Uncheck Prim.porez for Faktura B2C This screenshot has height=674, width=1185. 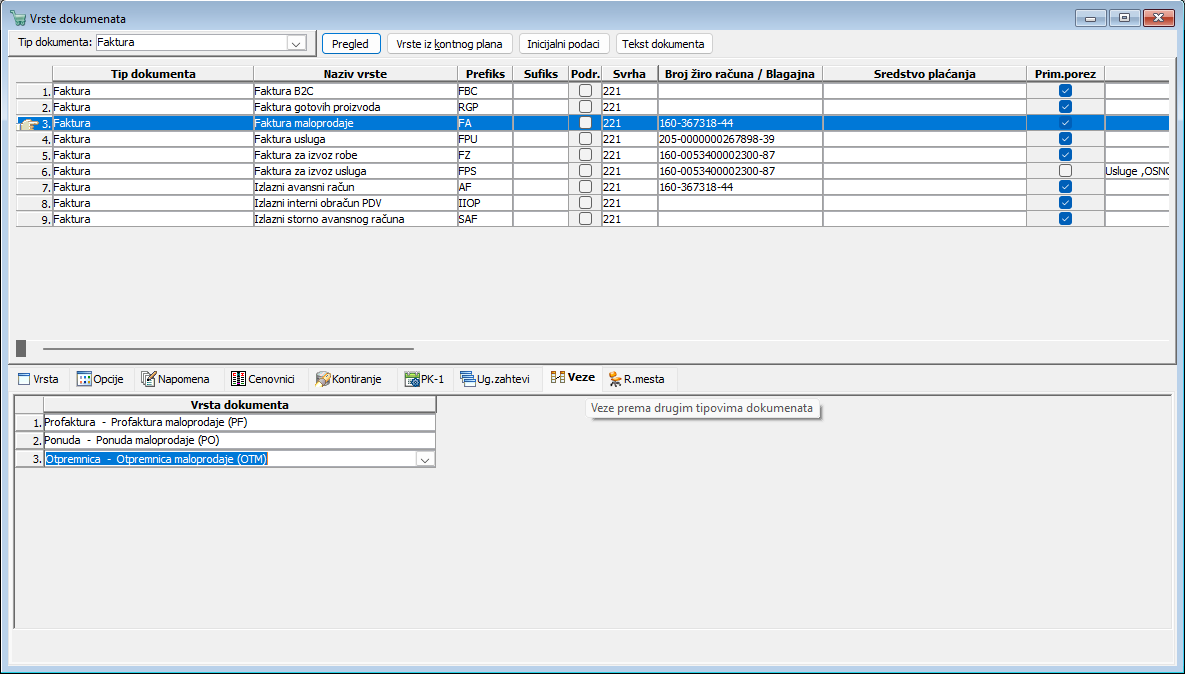coord(1066,91)
